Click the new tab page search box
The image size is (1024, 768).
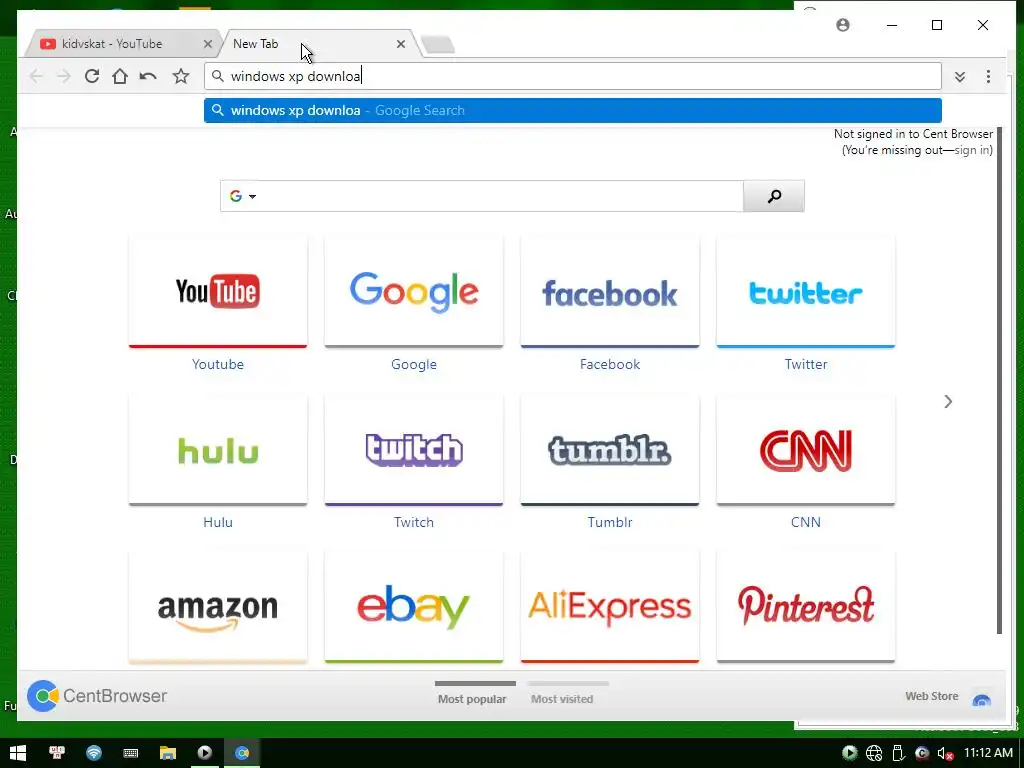[501, 196]
